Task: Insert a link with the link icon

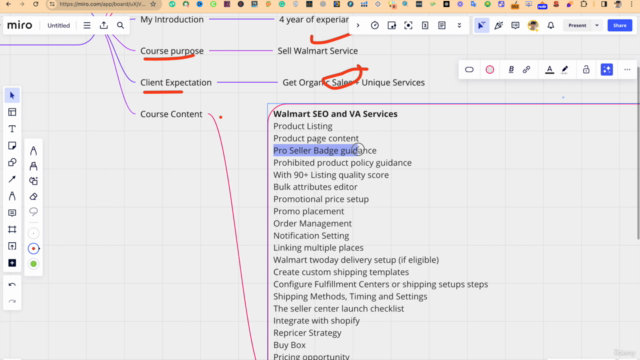Action: pos(527,70)
